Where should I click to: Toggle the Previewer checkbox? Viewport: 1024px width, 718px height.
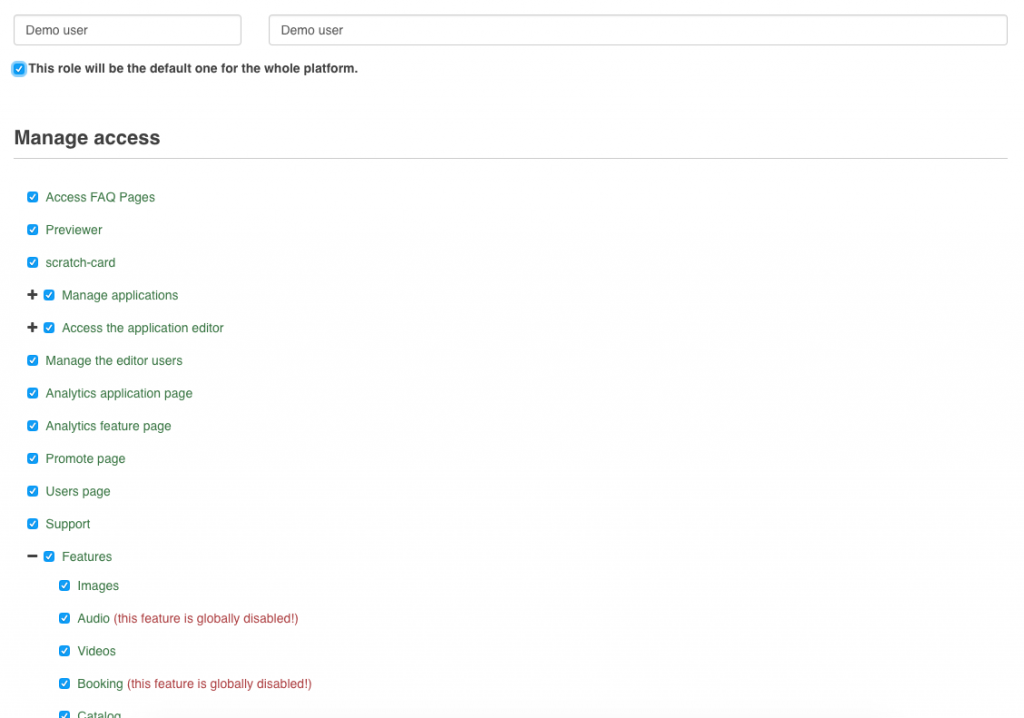point(33,230)
